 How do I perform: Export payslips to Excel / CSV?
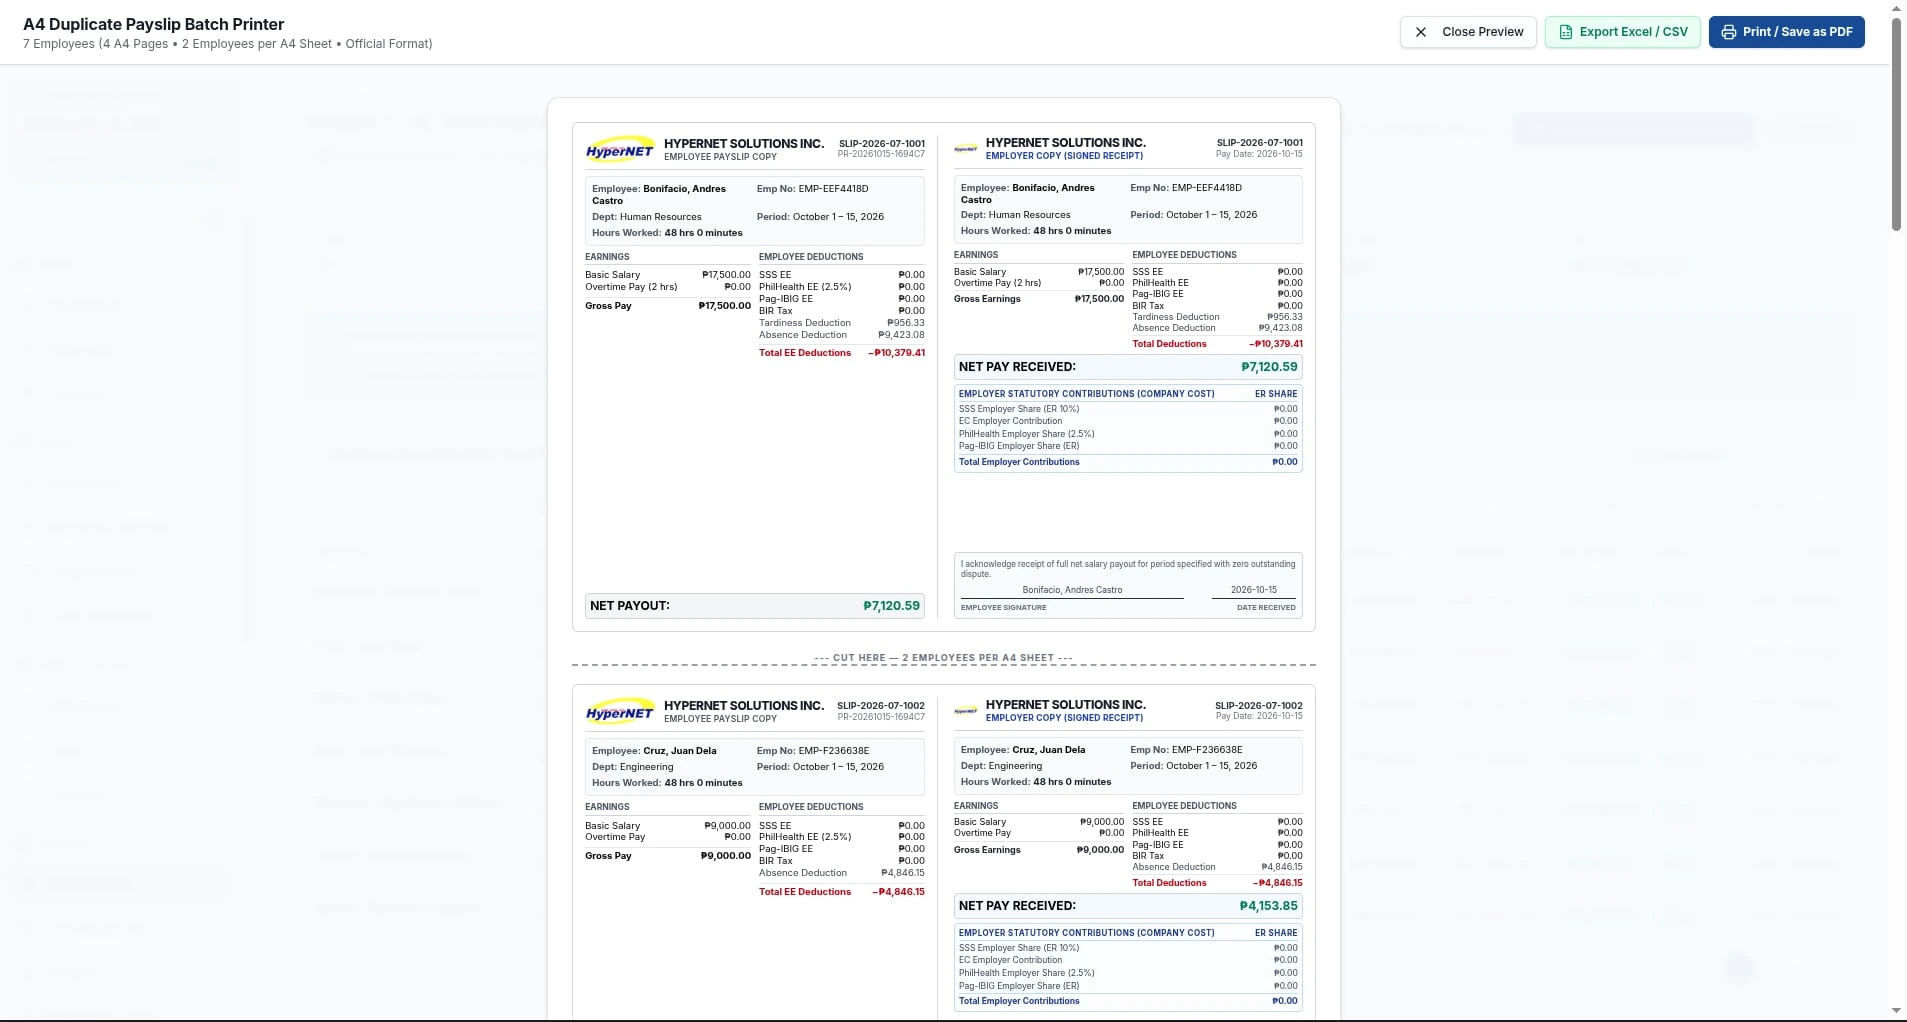click(x=1623, y=32)
